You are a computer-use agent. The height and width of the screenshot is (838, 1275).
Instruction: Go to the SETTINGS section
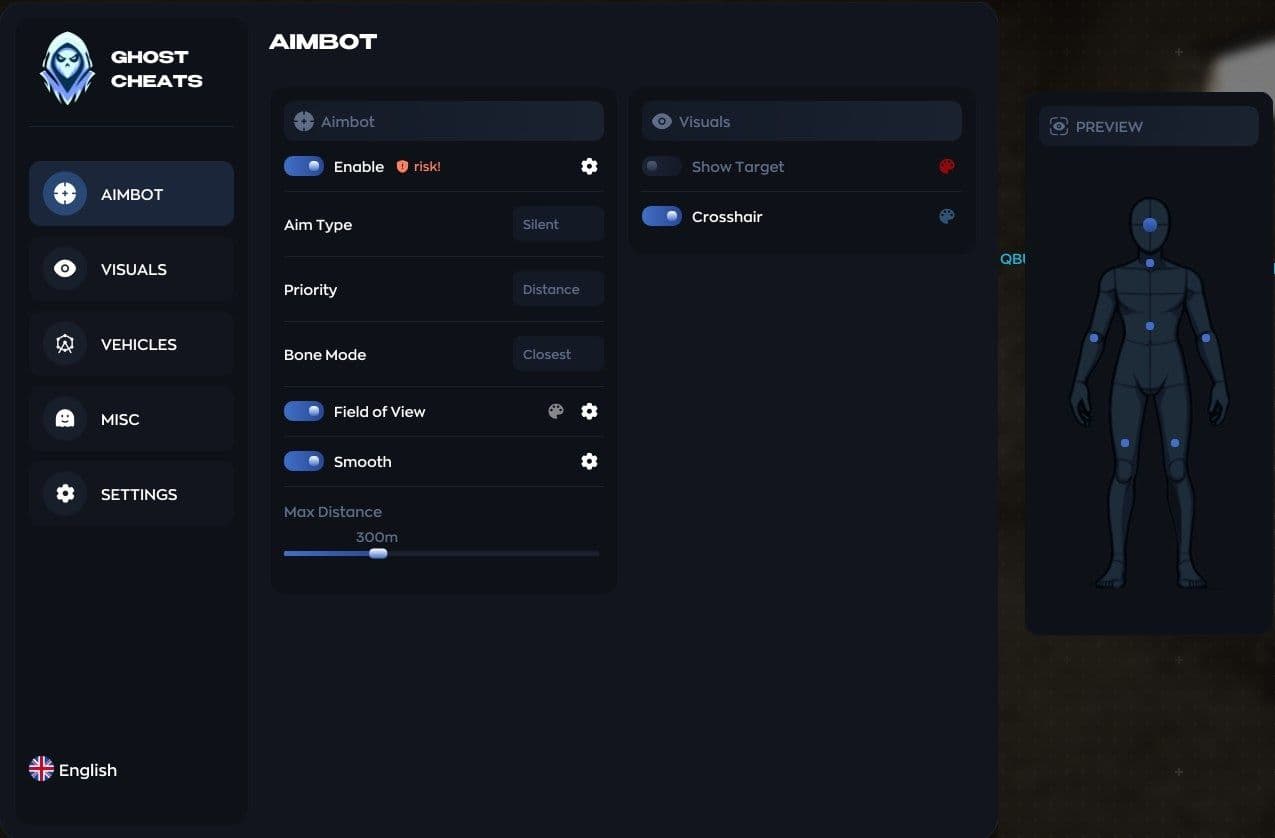pyautogui.click(x=131, y=494)
